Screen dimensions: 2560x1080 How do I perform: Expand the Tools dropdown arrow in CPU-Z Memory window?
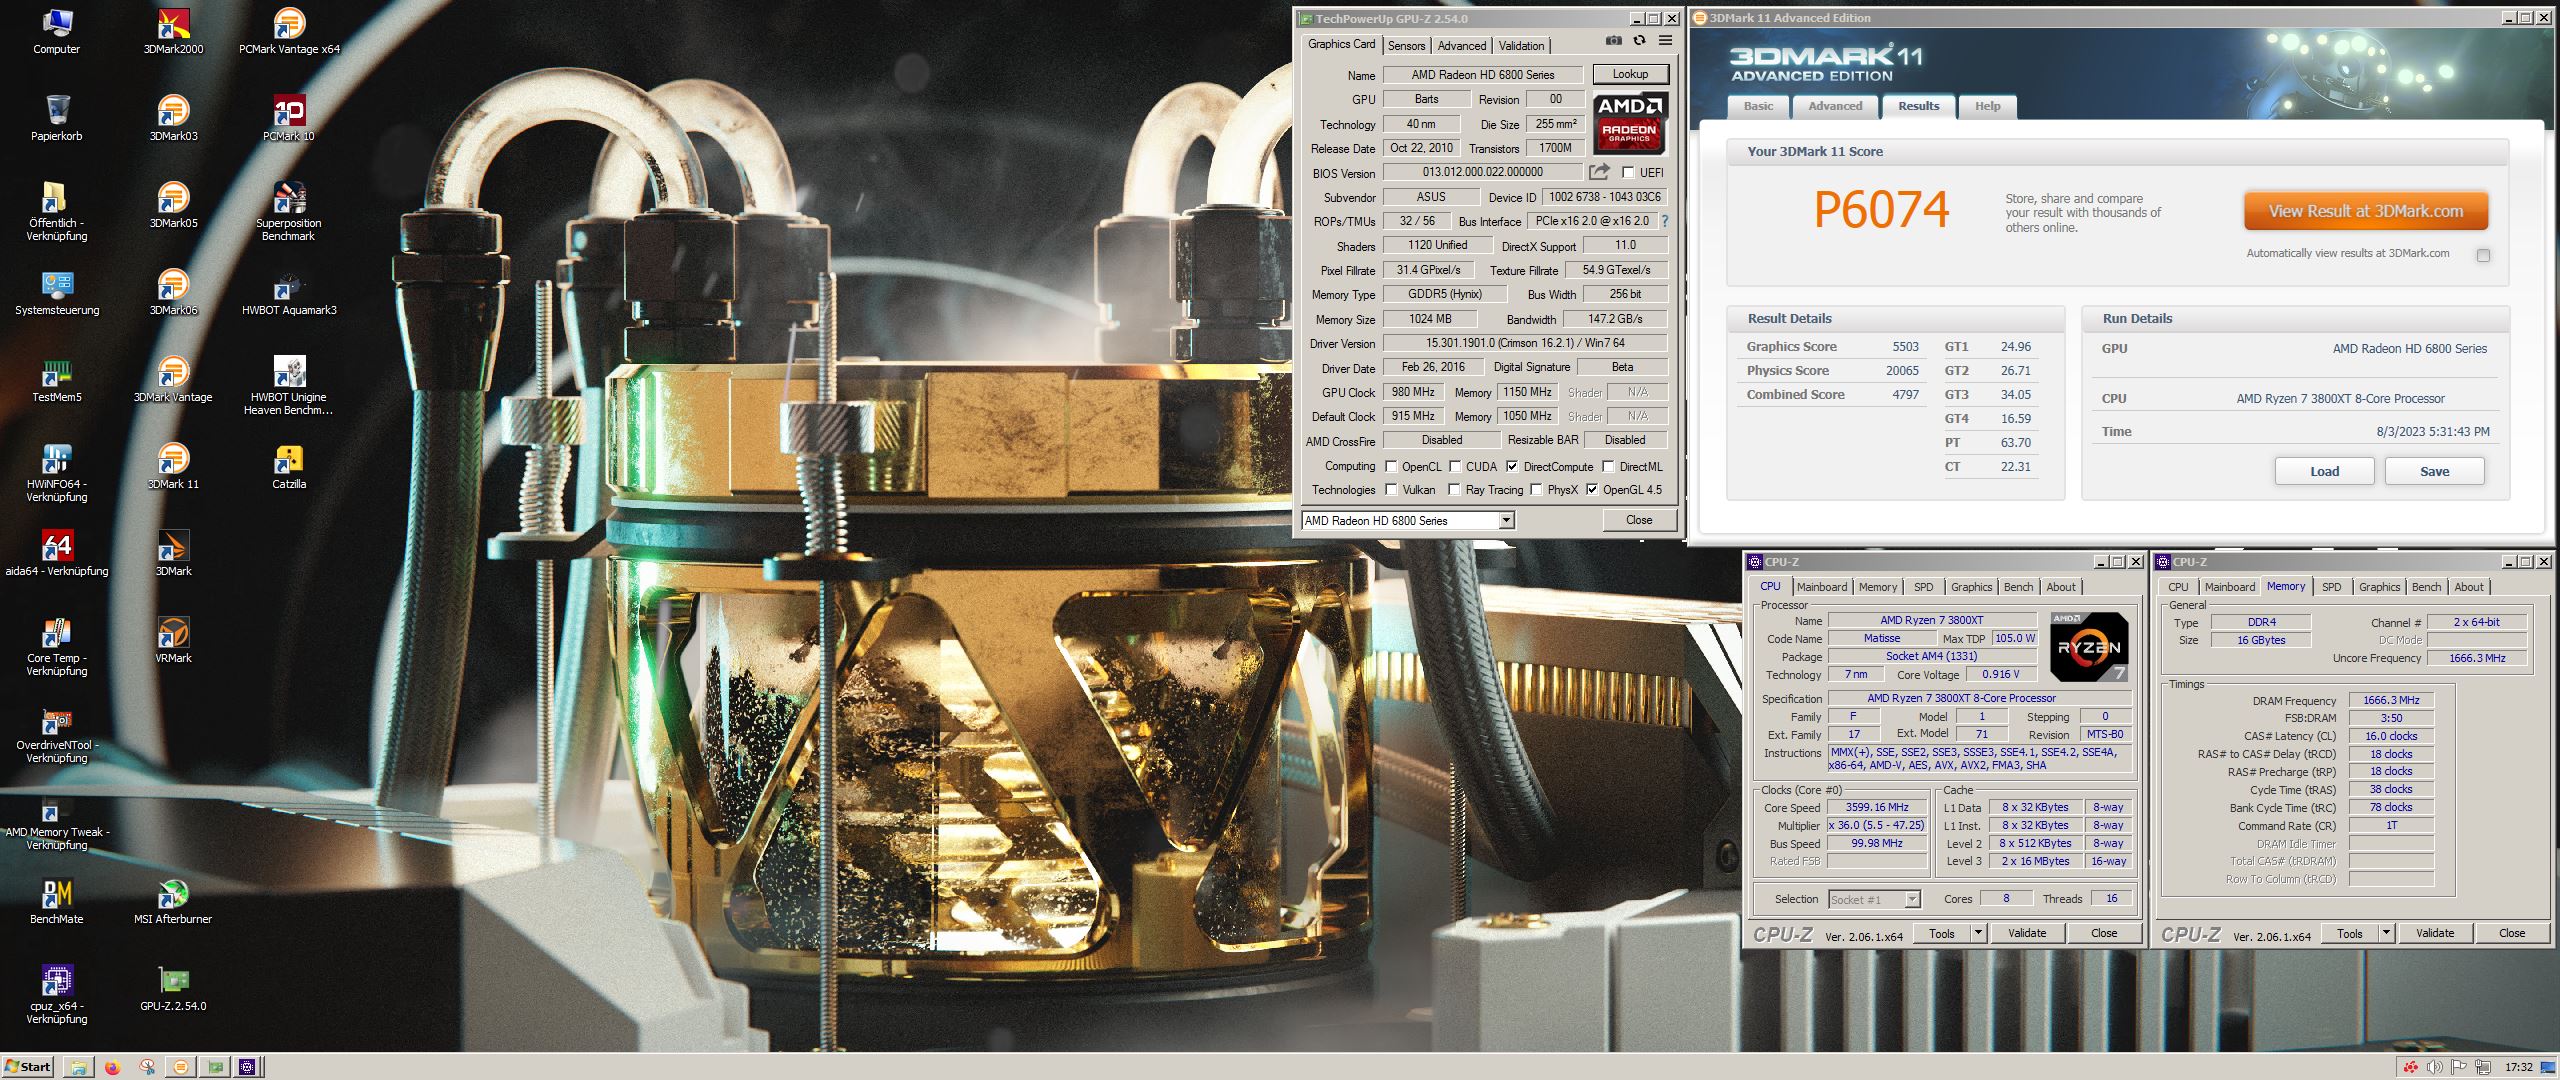coord(2385,933)
